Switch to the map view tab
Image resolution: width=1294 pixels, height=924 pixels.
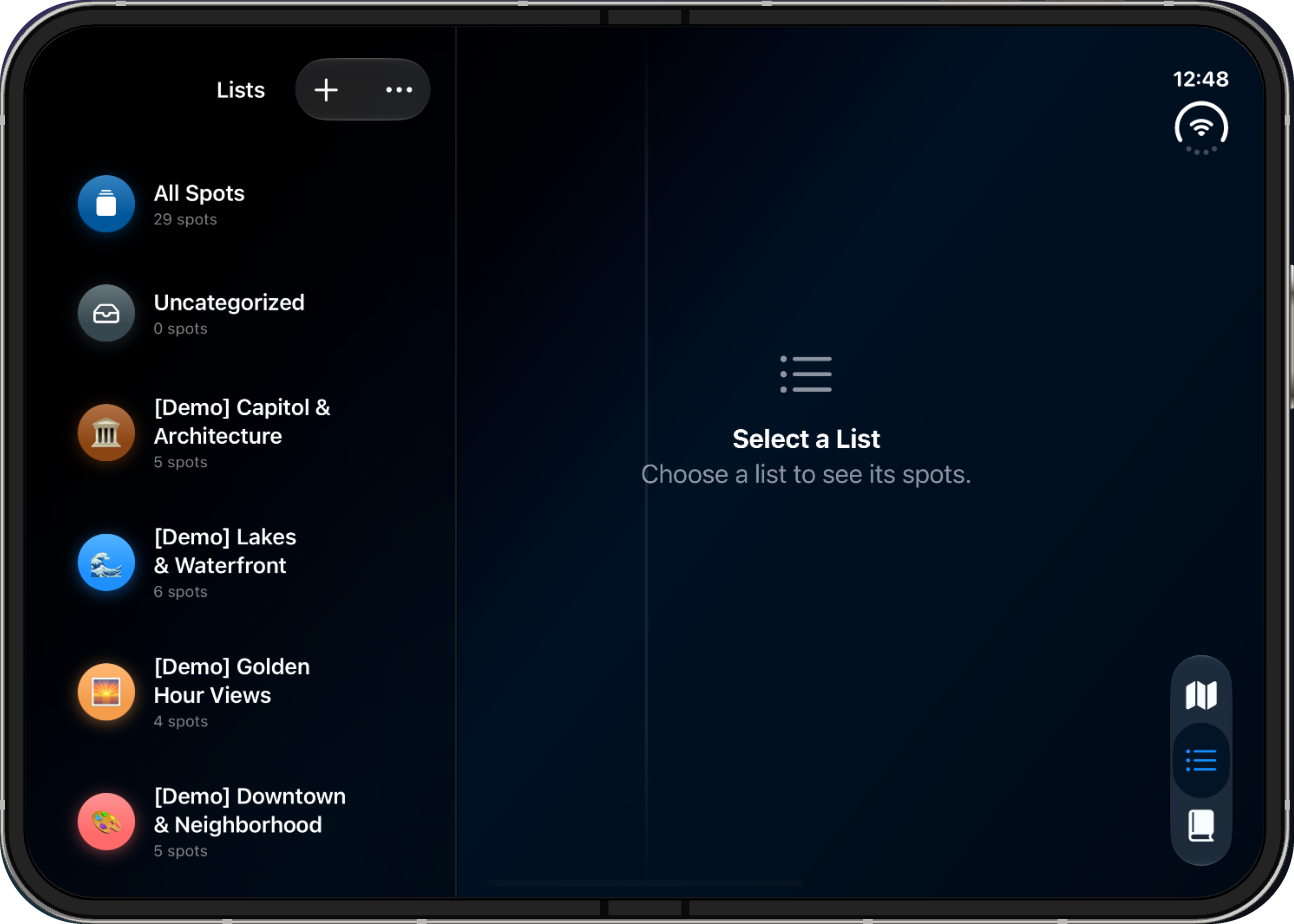point(1201,695)
